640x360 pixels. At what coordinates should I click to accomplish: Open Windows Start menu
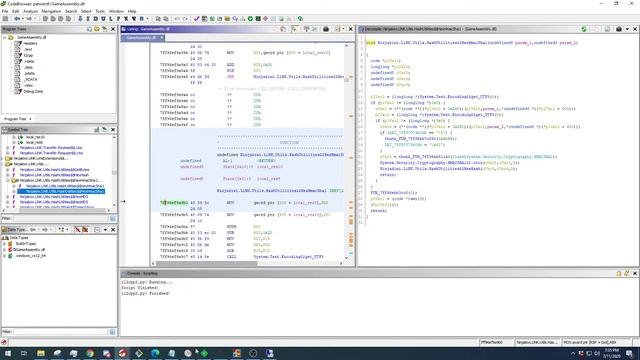point(7,353)
